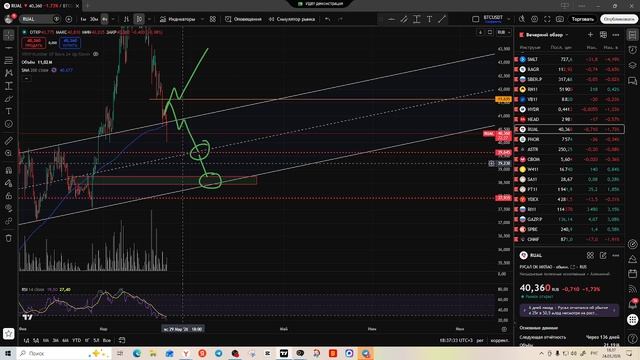Screen dimensions: 640x360
Task: Select the YTD date range
Action: click(x=76, y=340)
